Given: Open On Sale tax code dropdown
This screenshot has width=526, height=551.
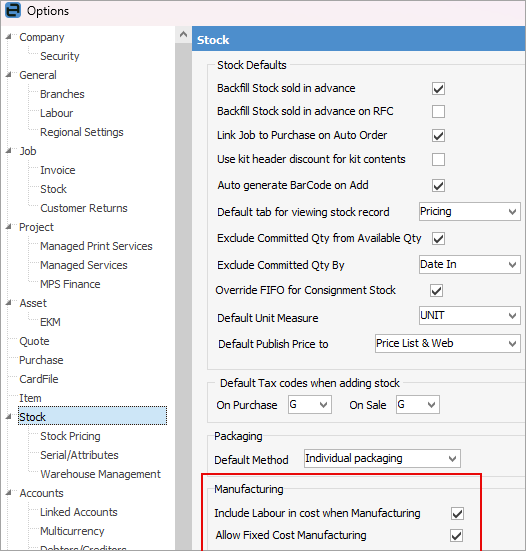Looking at the screenshot, I should [417, 404].
